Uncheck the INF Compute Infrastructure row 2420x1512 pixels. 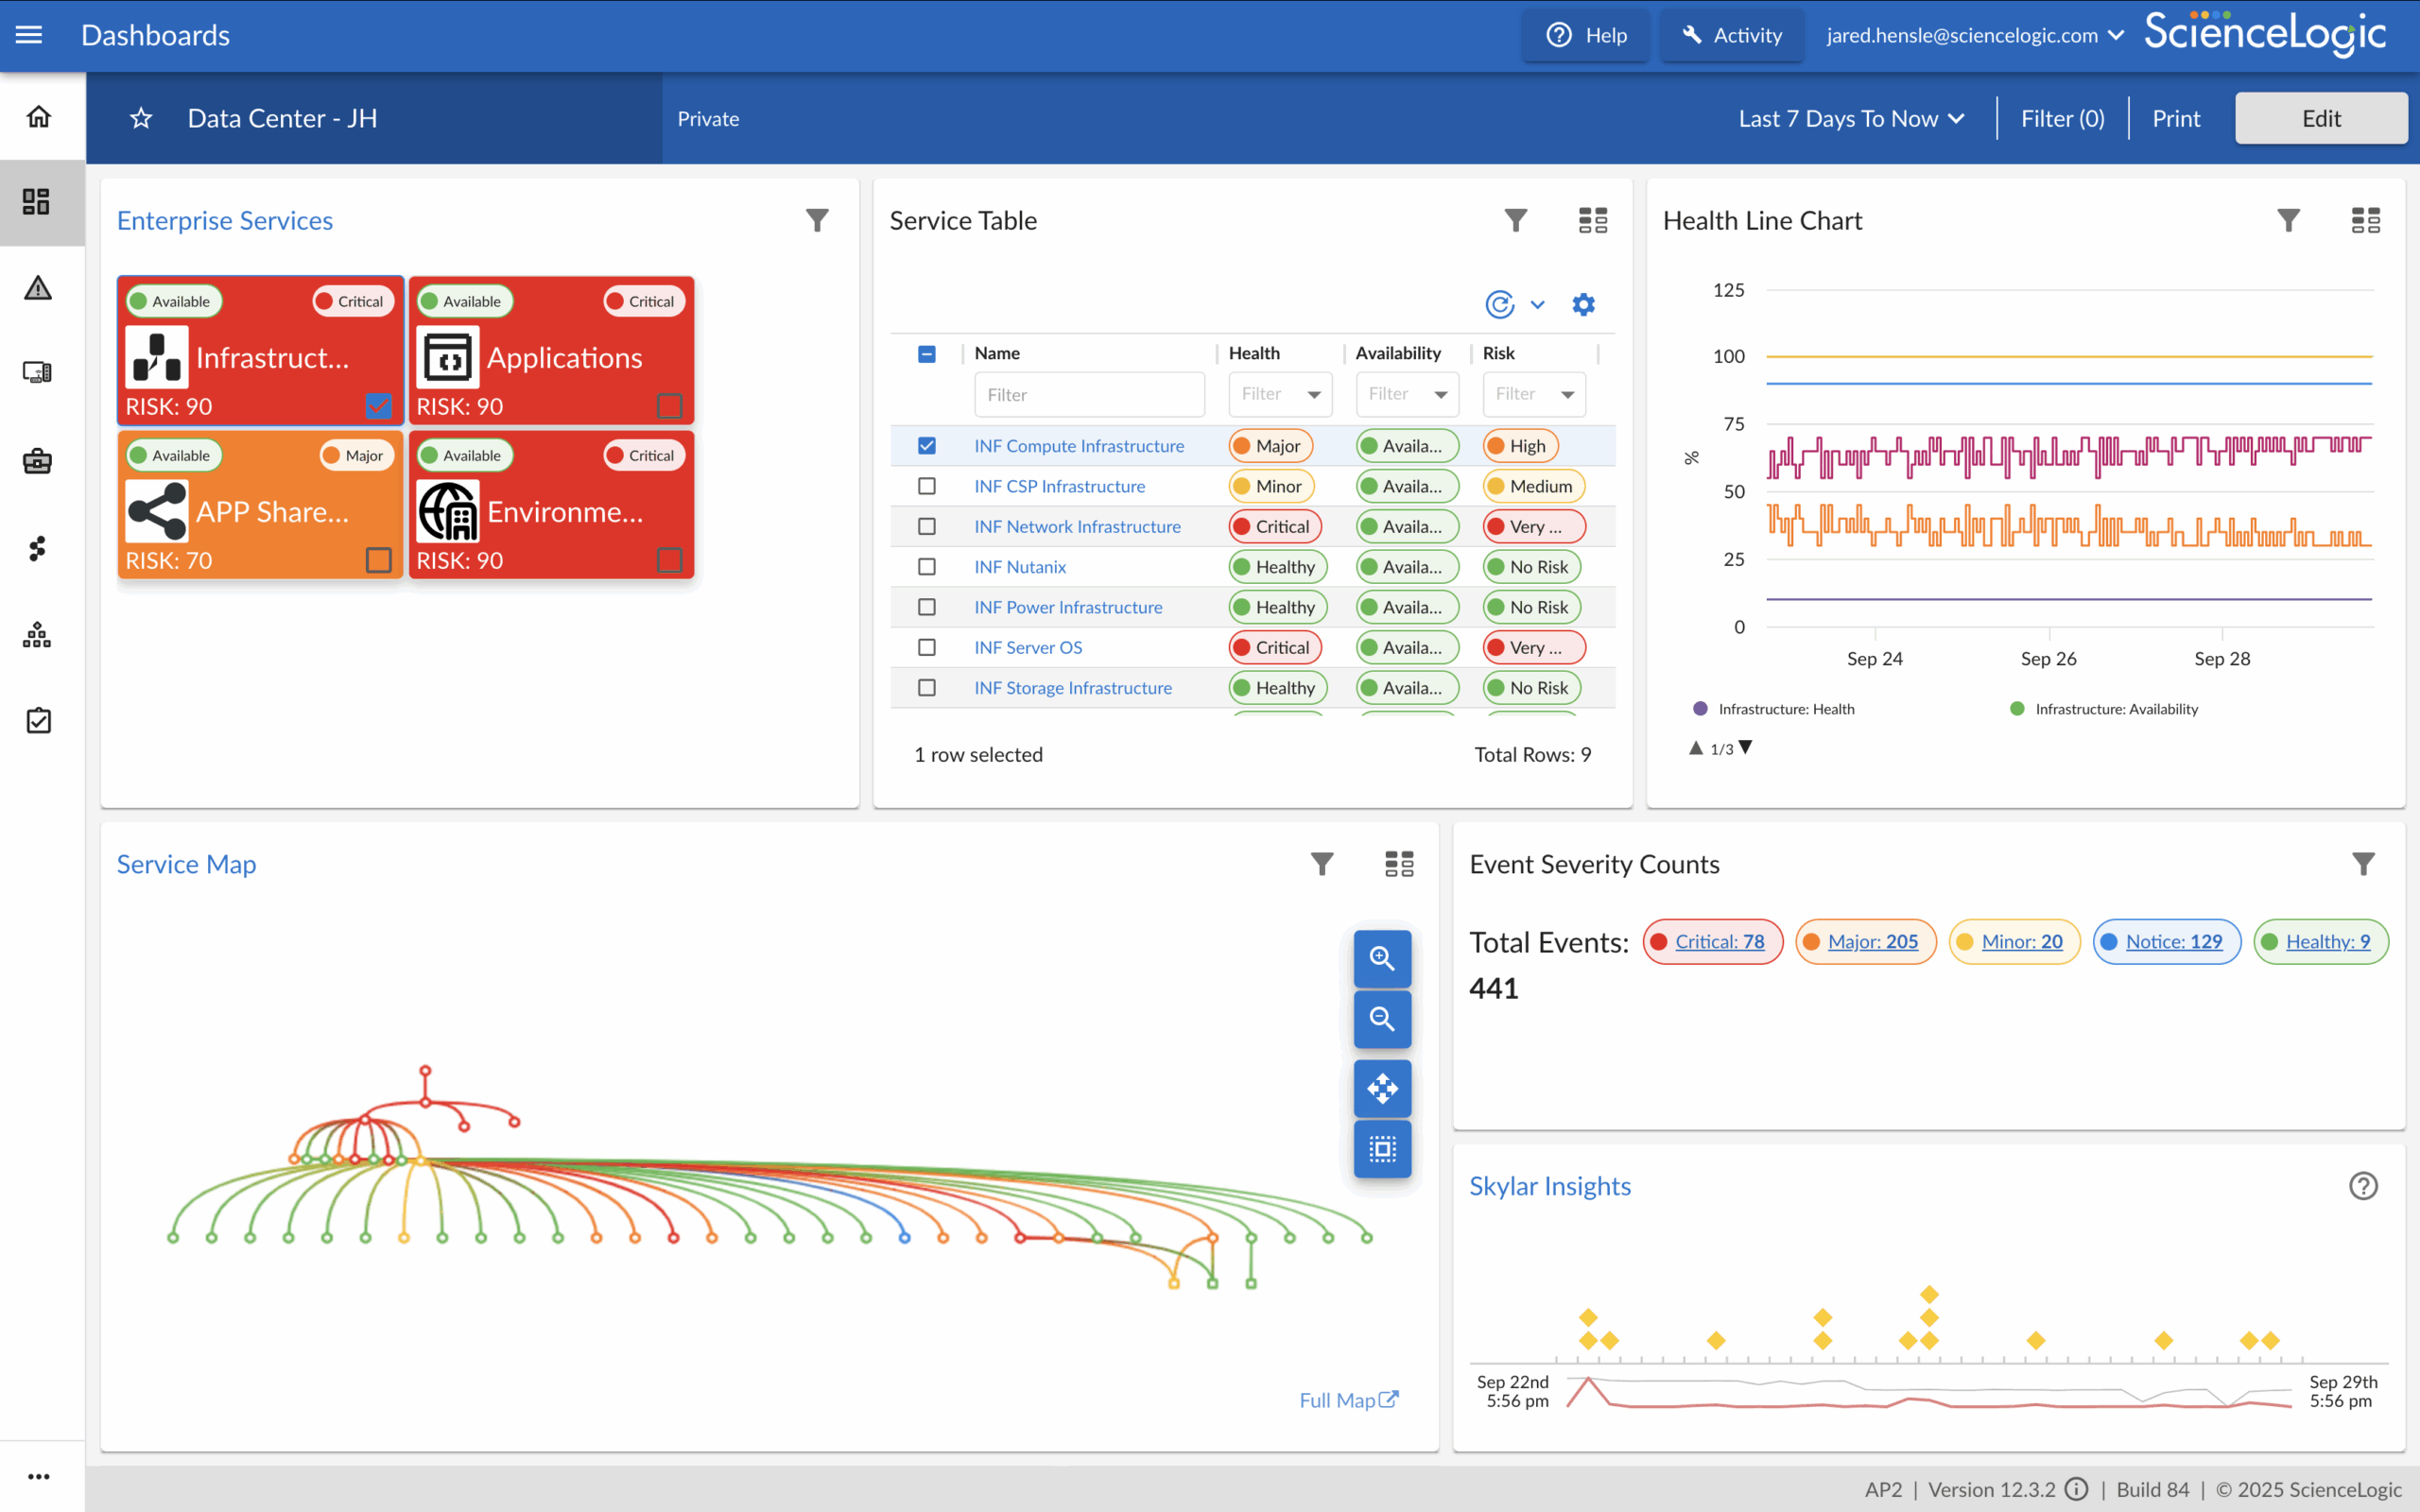[927, 446]
